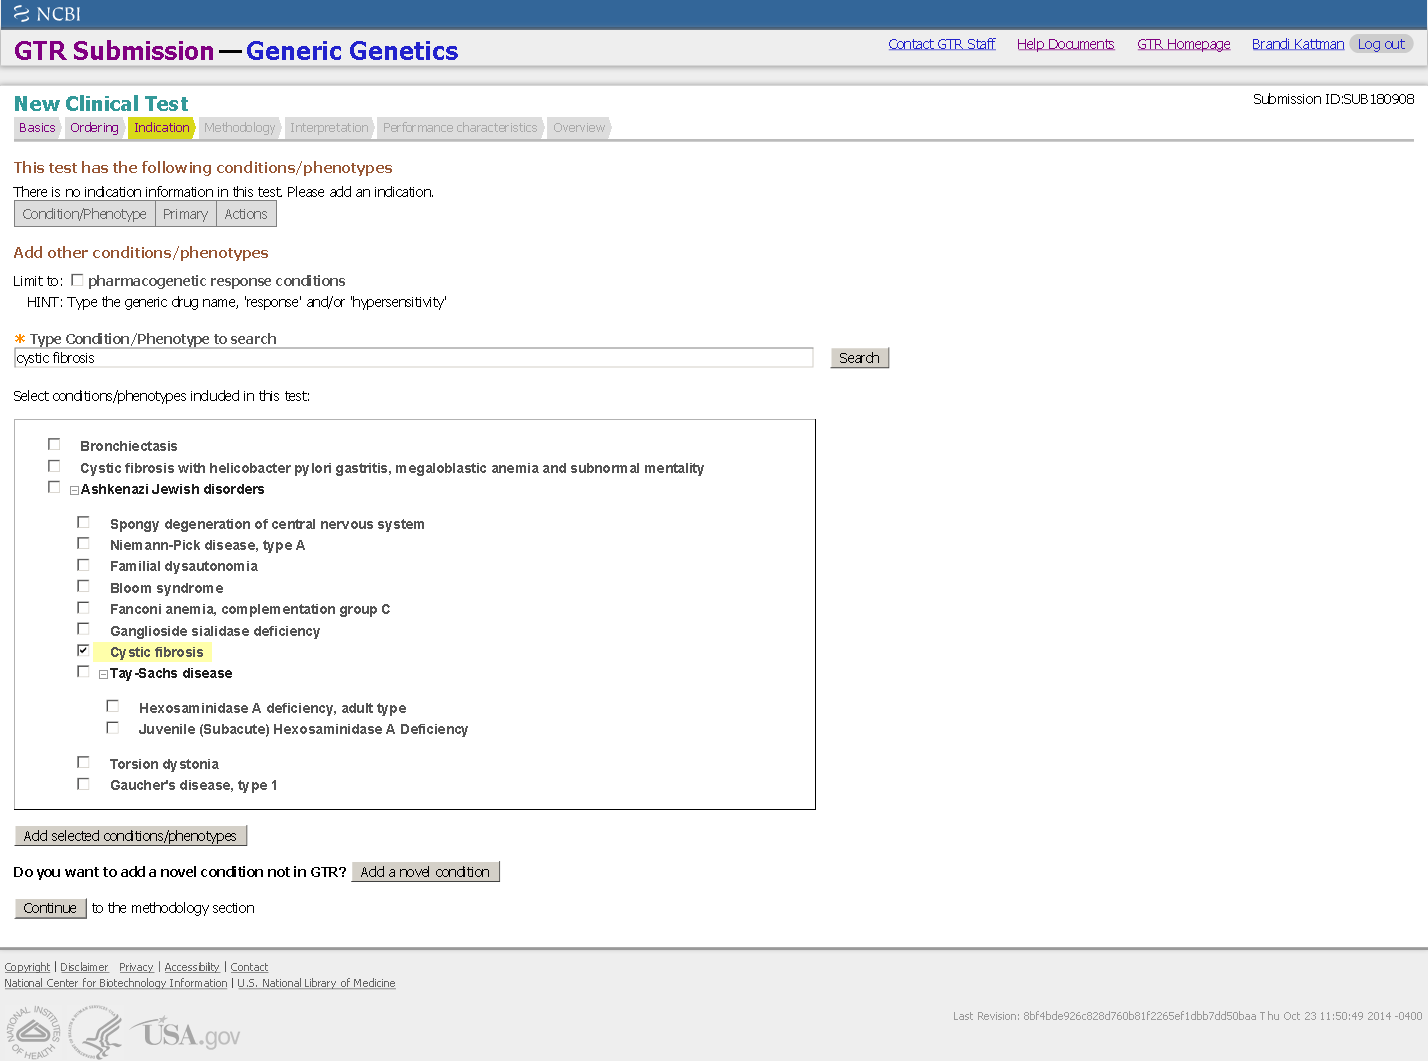Check the Bloom syndrome checkbox
The image size is (1428, 1061).
(83, 586)
